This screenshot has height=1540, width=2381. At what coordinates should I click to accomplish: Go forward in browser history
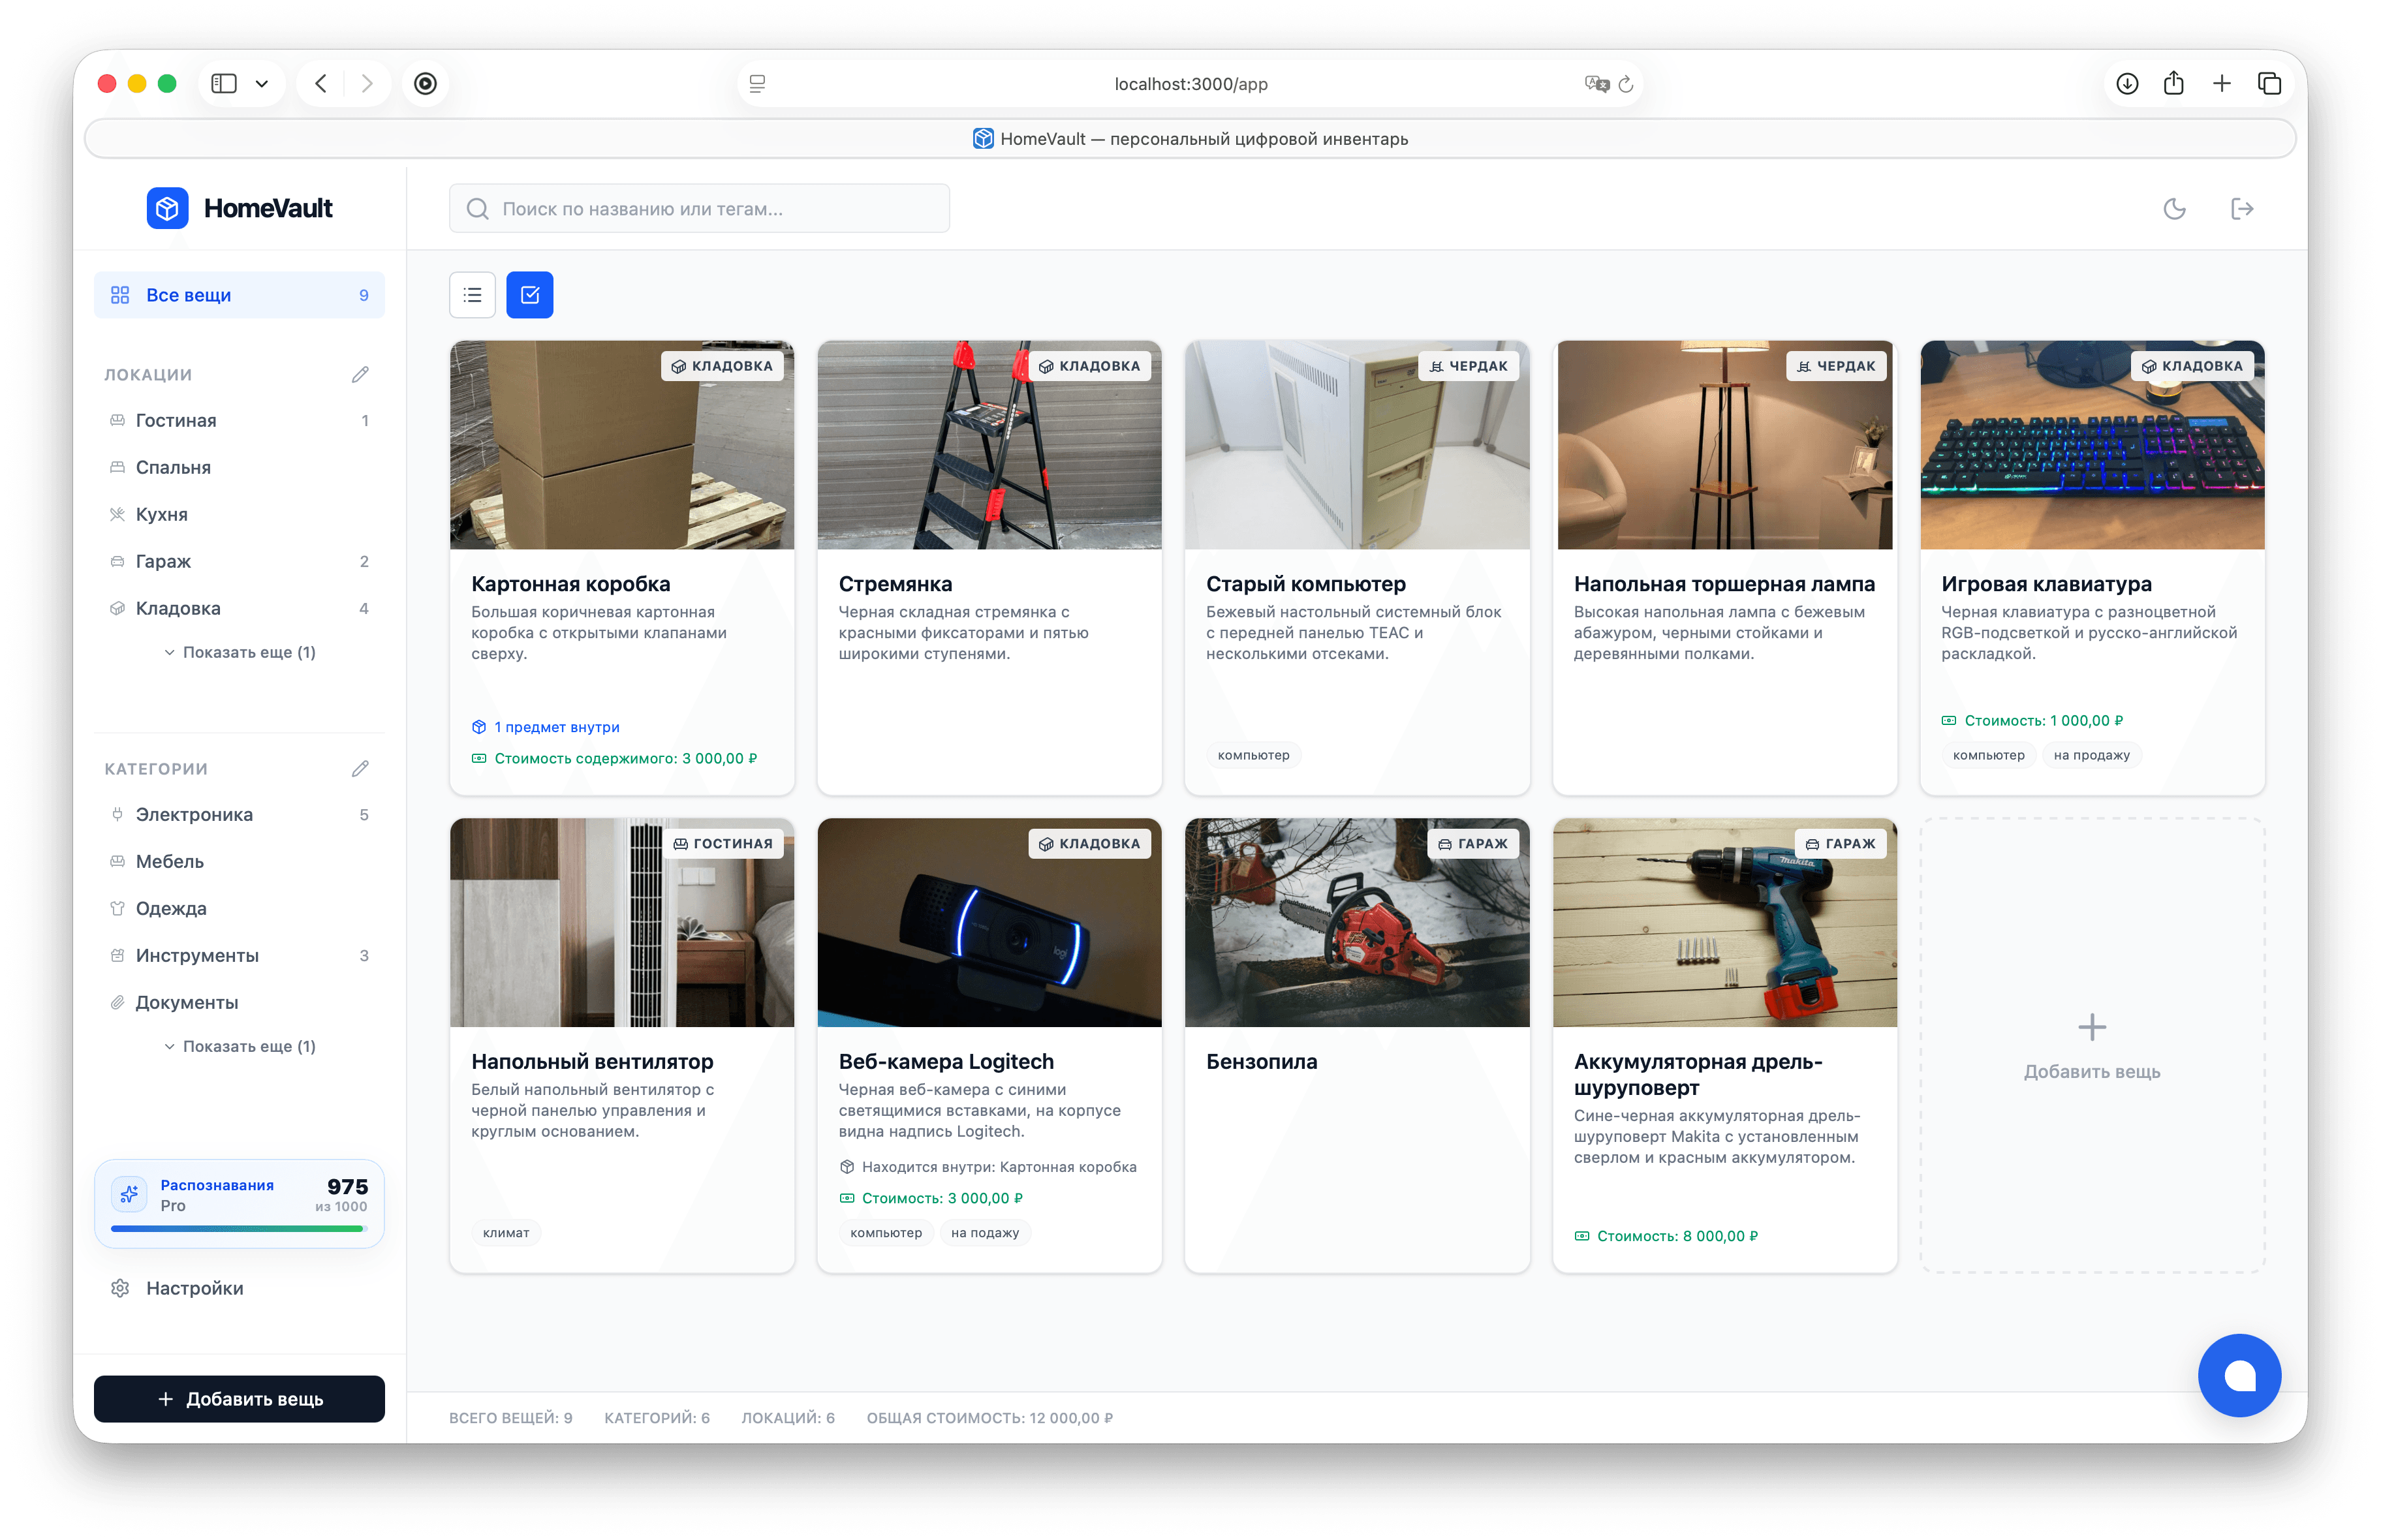click(367, 84)
